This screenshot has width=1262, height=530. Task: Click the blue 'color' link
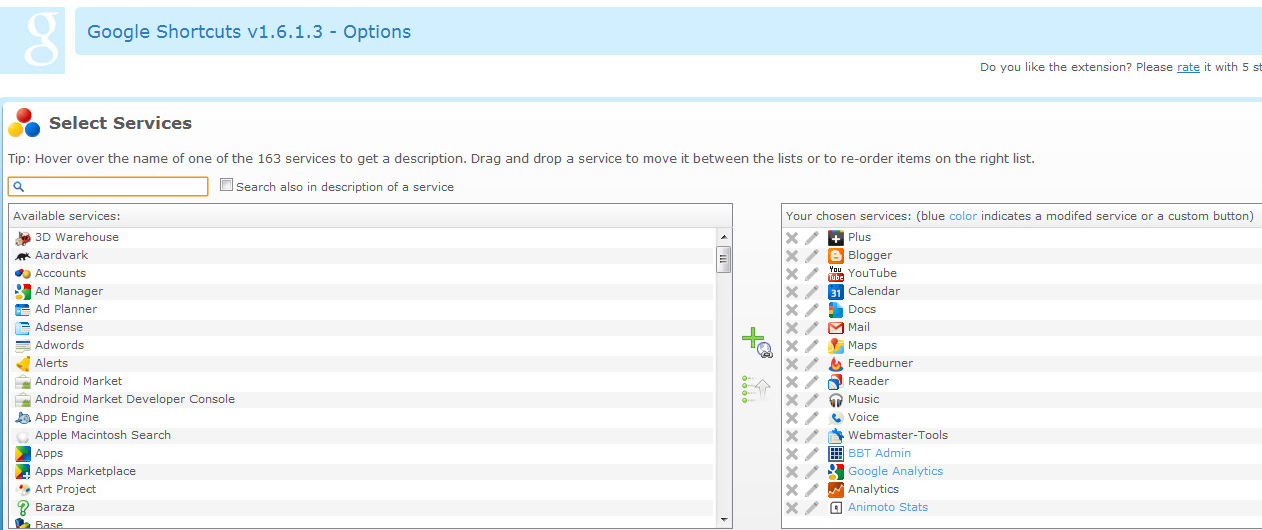point(963,216)
